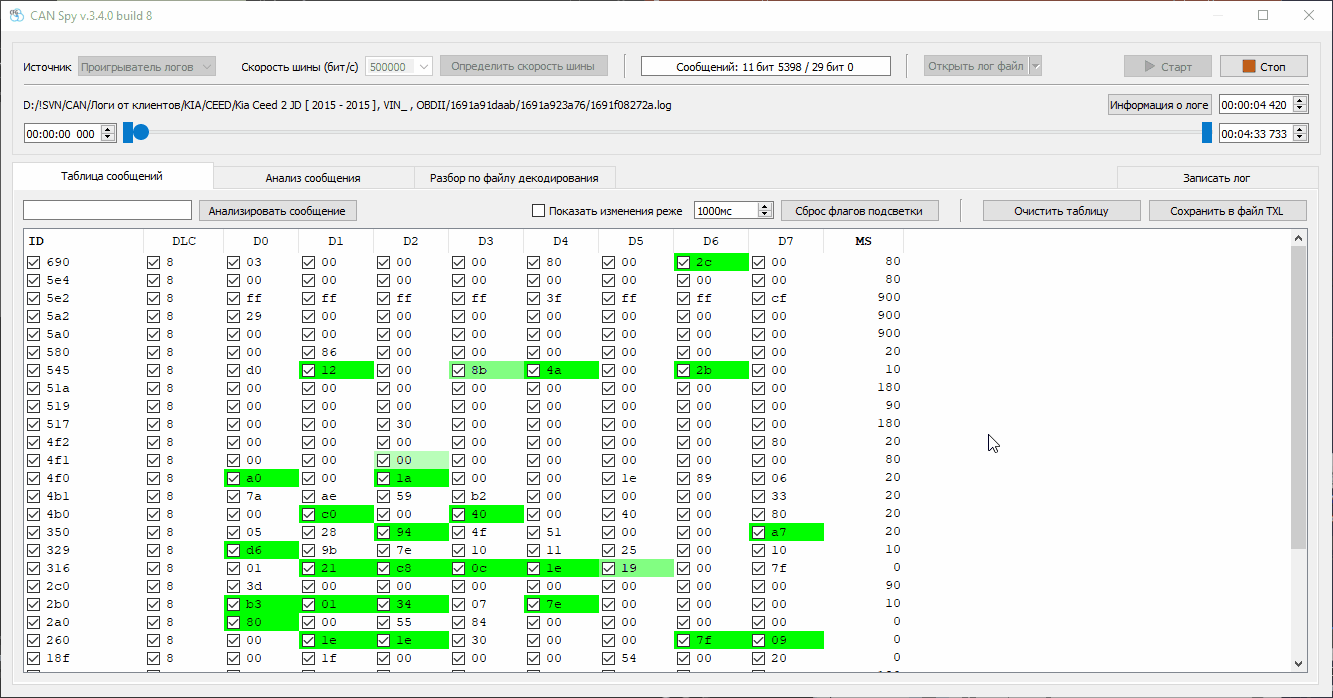1333x698 pixels.
Task: Increase the 1000мс interval with up arrow
Action: point(766,207)
